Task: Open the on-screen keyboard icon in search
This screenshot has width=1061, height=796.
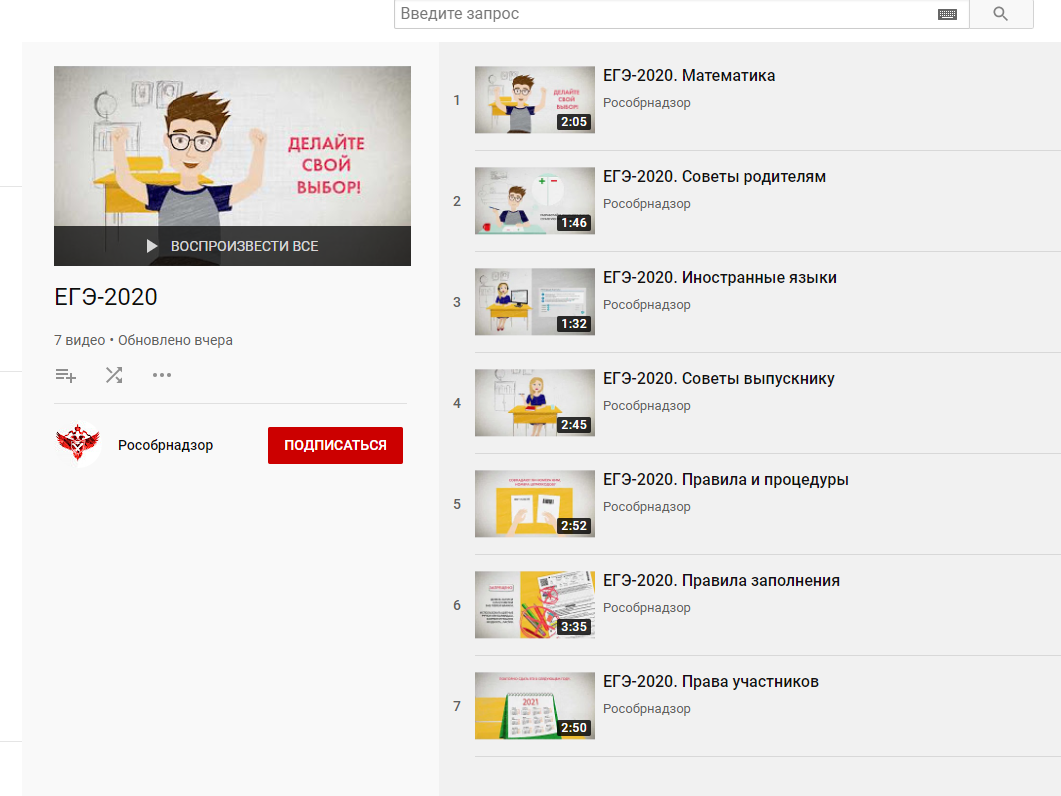Action: (947, 14)
